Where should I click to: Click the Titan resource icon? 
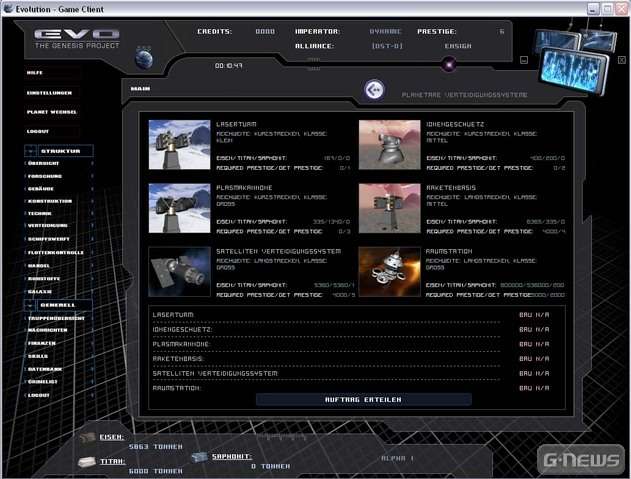(x=87, y=462)
